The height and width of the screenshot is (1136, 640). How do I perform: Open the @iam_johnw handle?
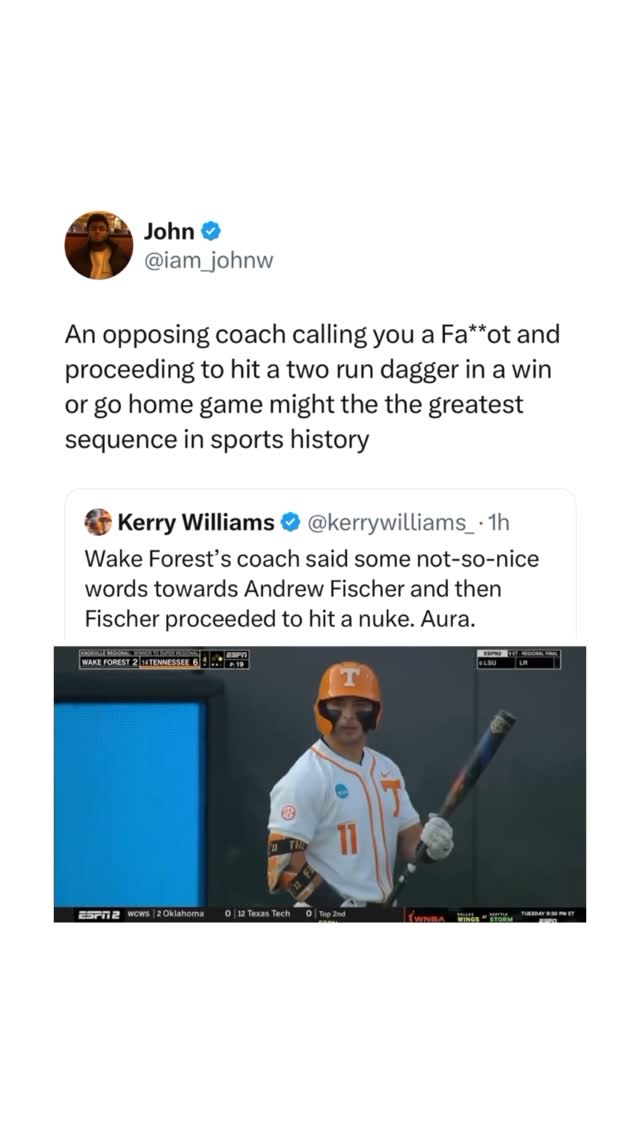(x=208, y=261)
